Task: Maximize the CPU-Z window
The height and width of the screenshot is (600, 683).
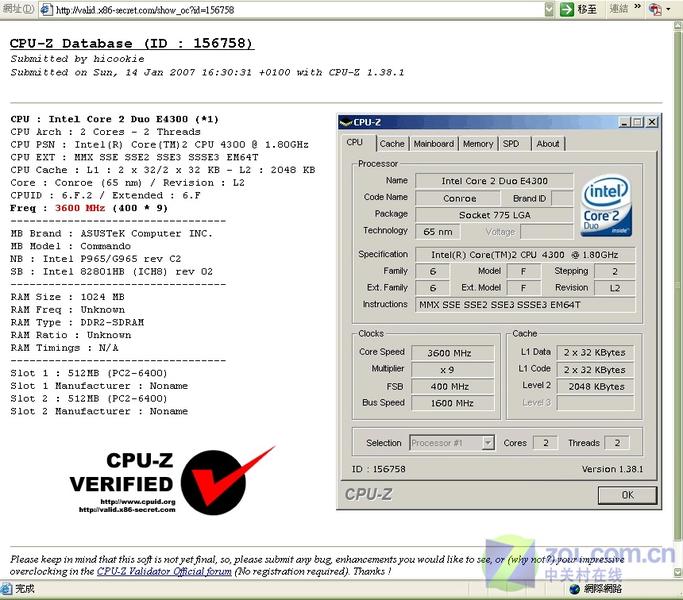Action: pos(637,122)
